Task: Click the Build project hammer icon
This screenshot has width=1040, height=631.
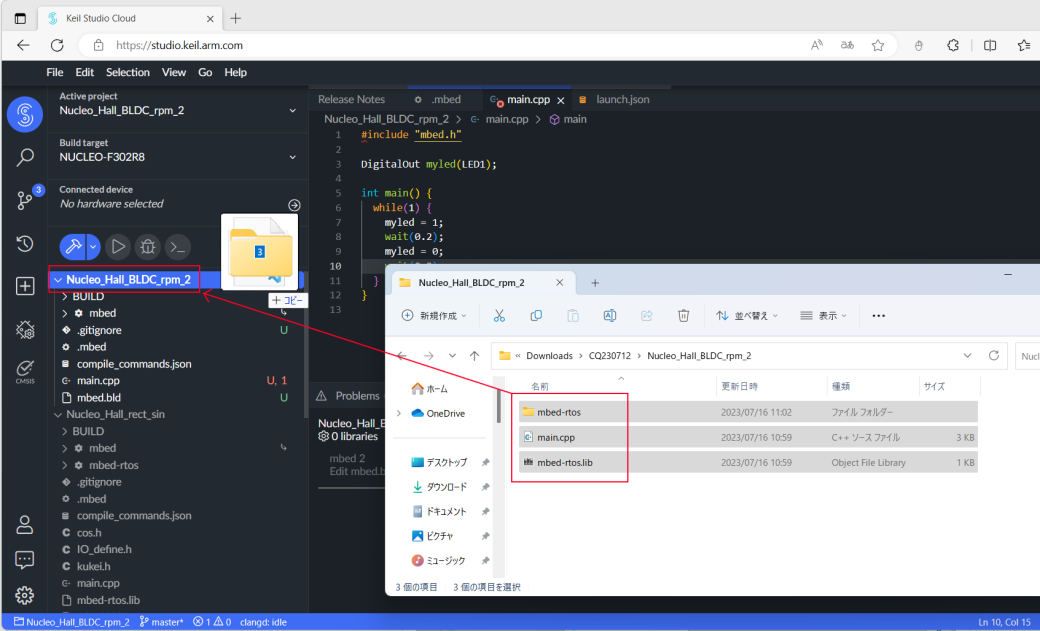Action: click(71, 247)
